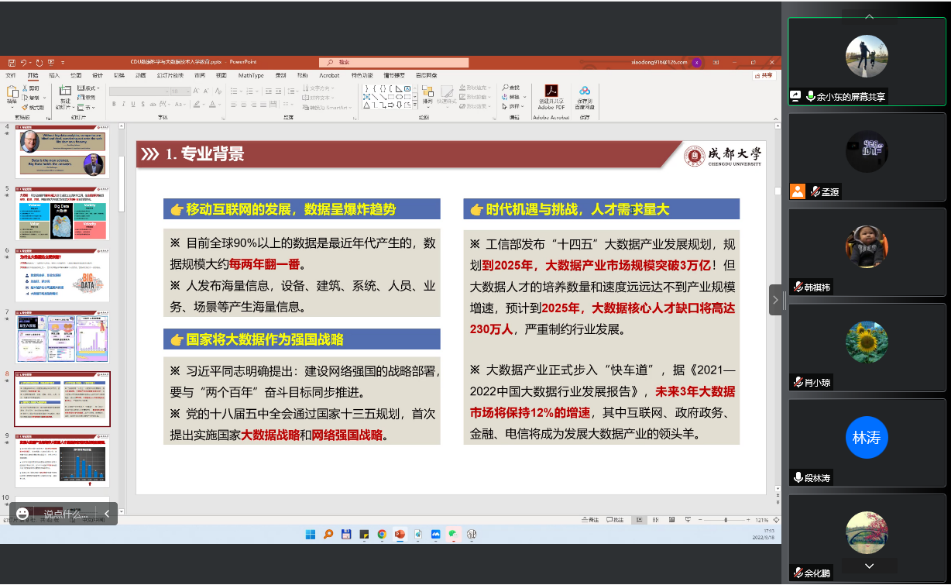The image size is (951, 585).
Task: Open the Insert ribbon tab
Action: (x=55, y=75)
